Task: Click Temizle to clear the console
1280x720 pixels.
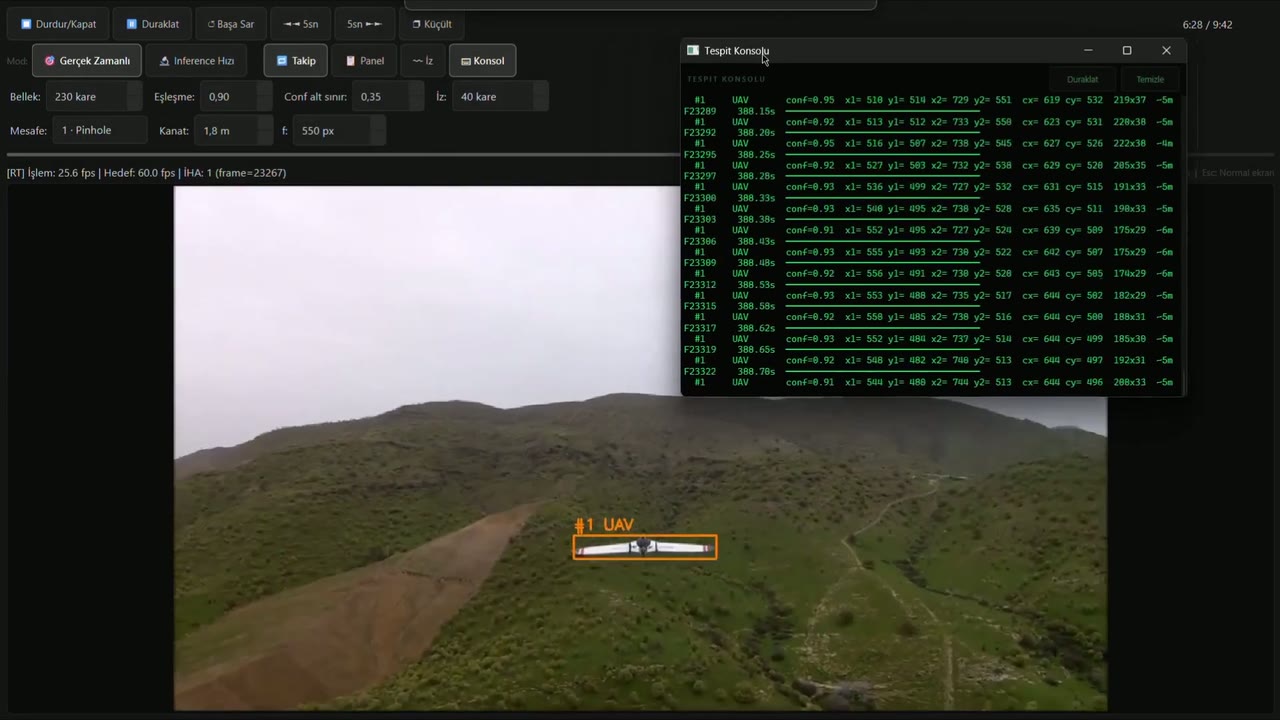Action: click(x=1149, y=79)
